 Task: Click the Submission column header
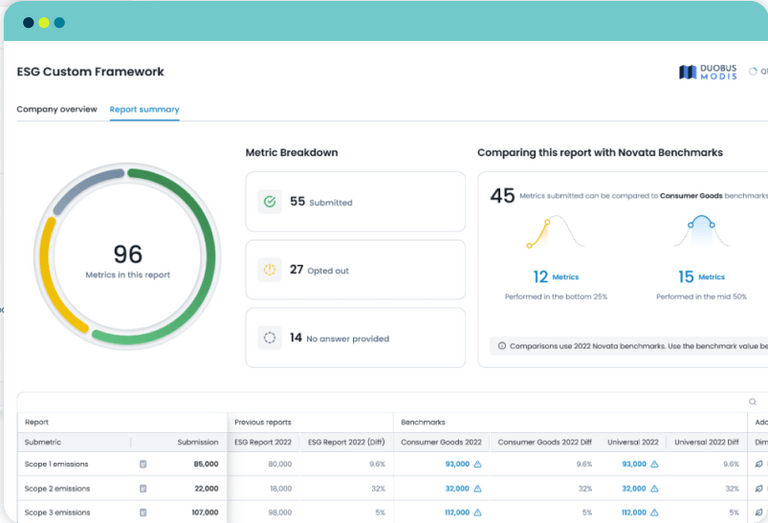click(x=197, y=441)
